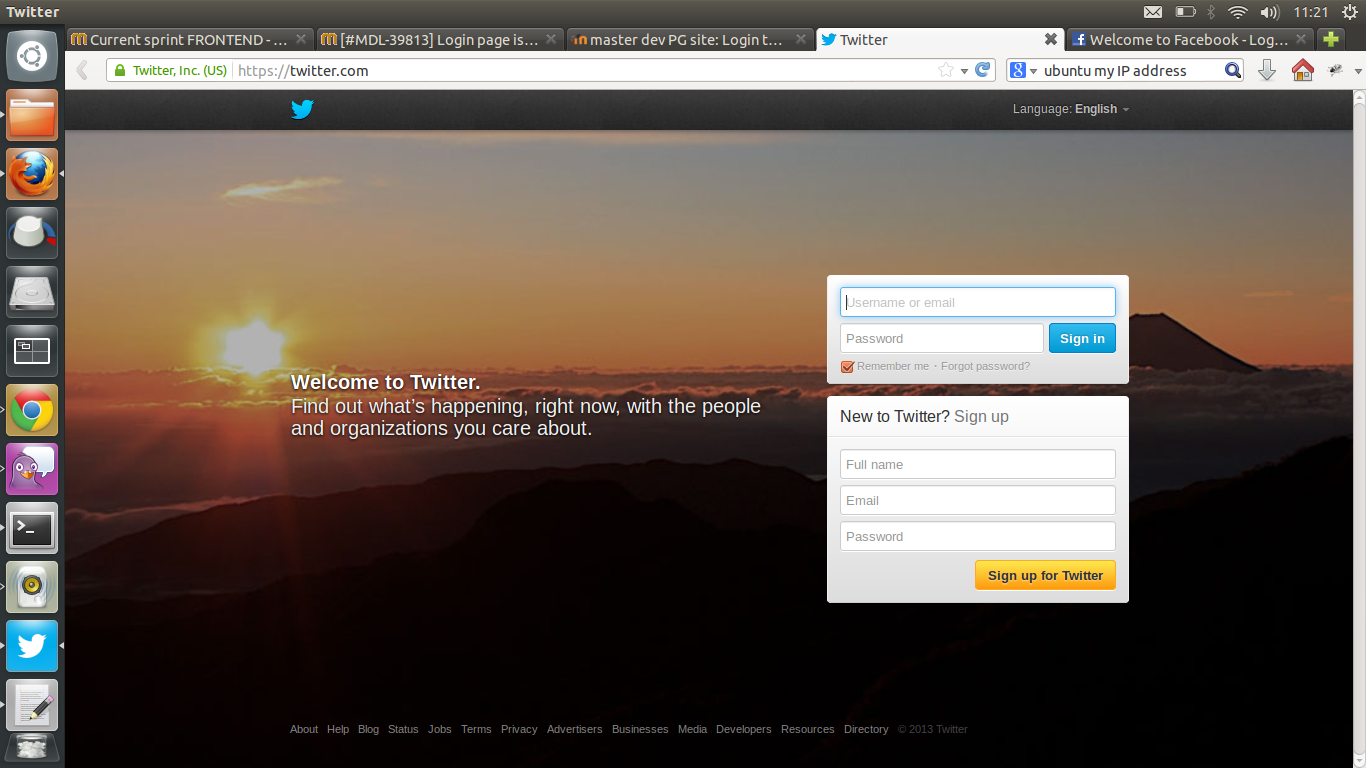Click the search magnifier icon

(1233, 70)
